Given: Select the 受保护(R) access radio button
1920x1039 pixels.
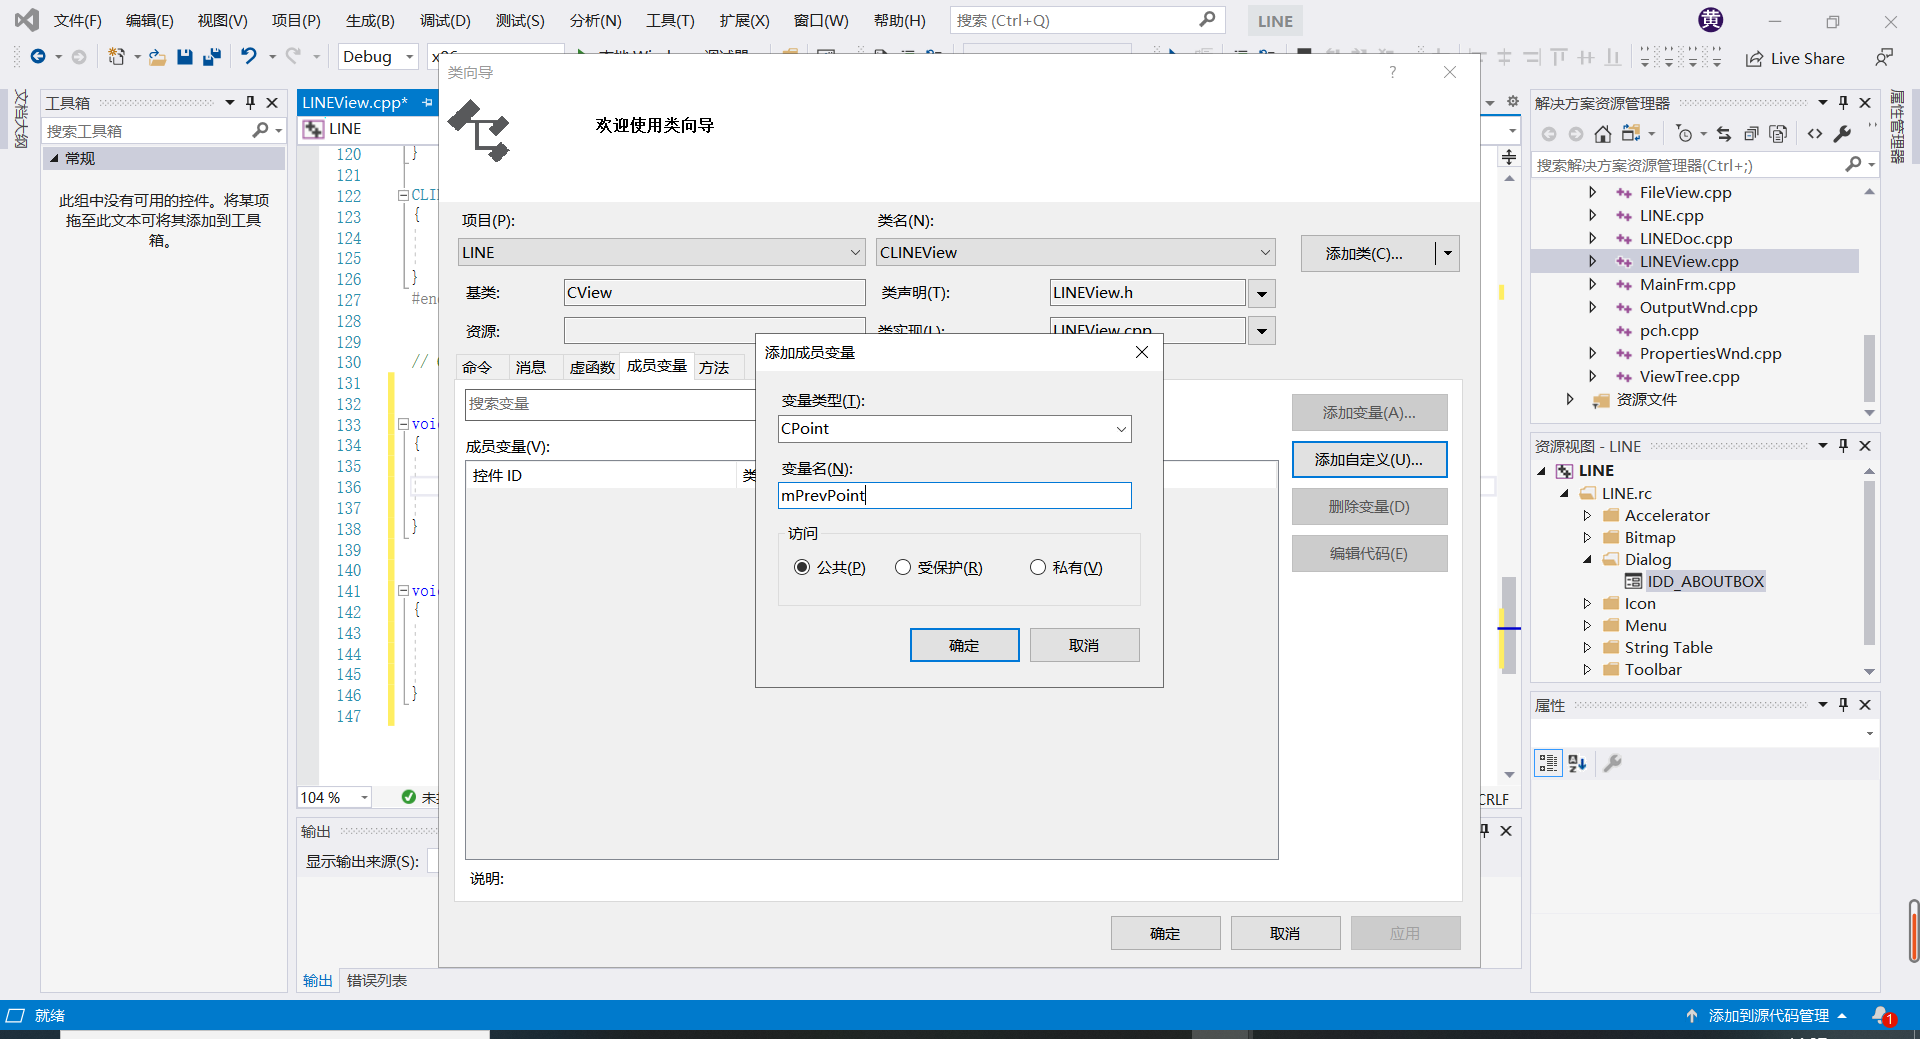Looking at the screenshot, I should [x=903, y=567].
